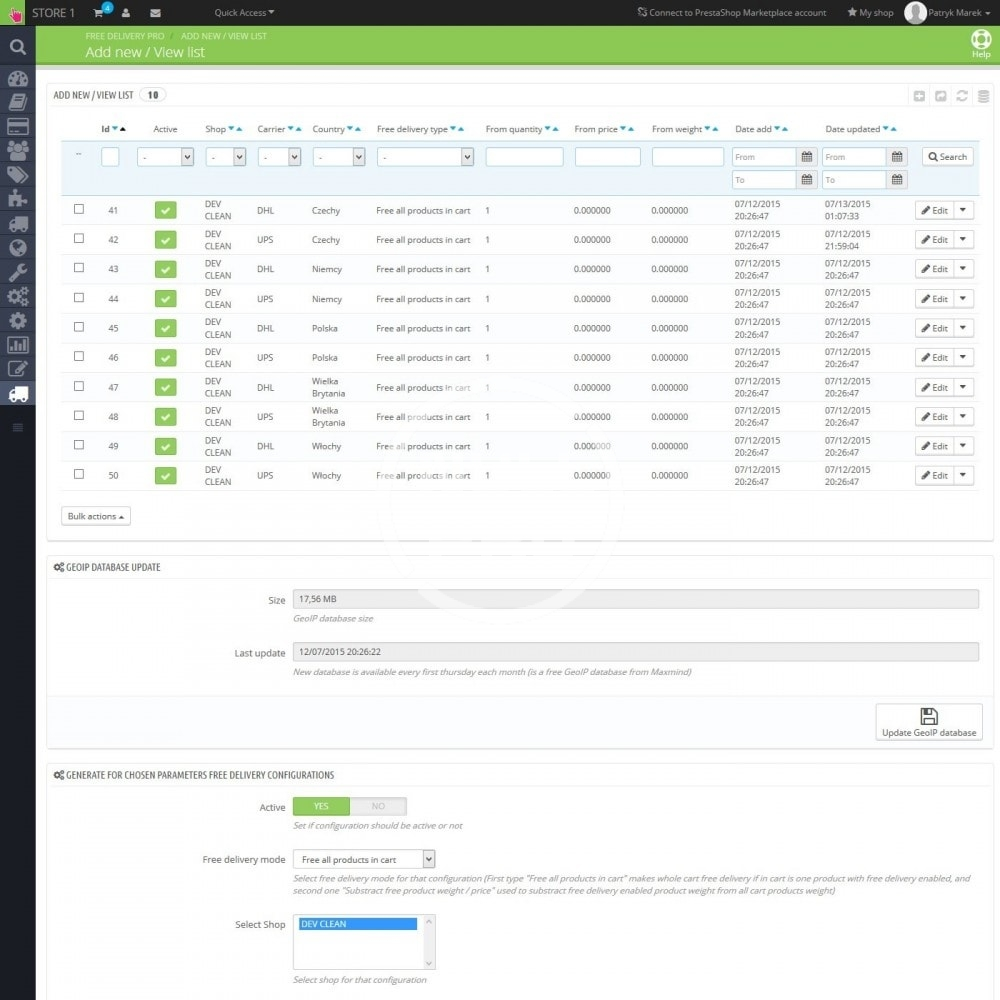Open the Customers sidebar icon
The height and width of the screenshot is (1000, 1000).
(x=17, y=150)
